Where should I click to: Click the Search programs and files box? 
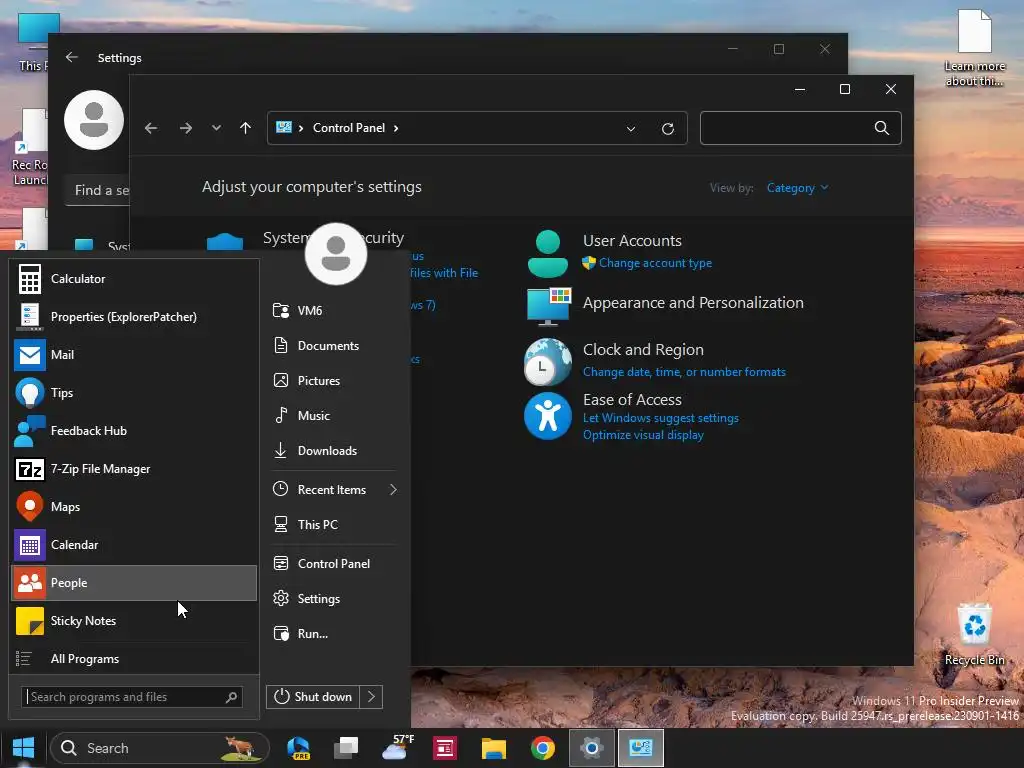tap(132, 697)
